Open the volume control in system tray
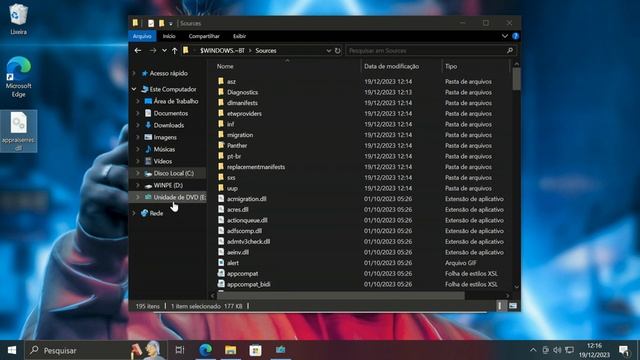The width and height of the screenshot is (640, 360). coord(557,350)
